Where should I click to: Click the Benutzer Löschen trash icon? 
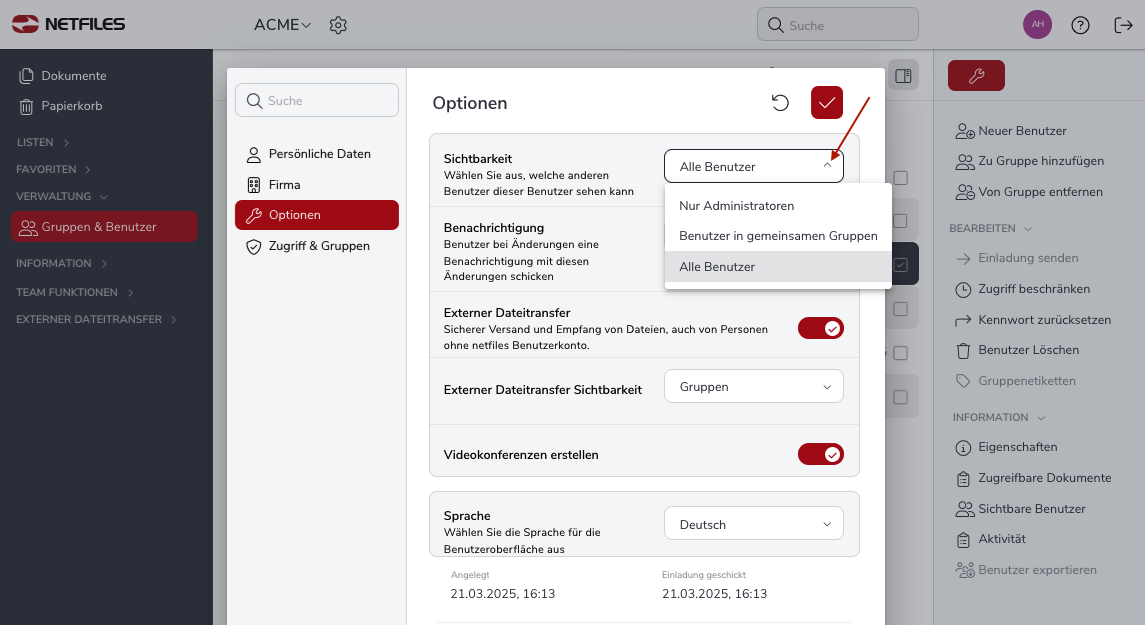(963, 351)
